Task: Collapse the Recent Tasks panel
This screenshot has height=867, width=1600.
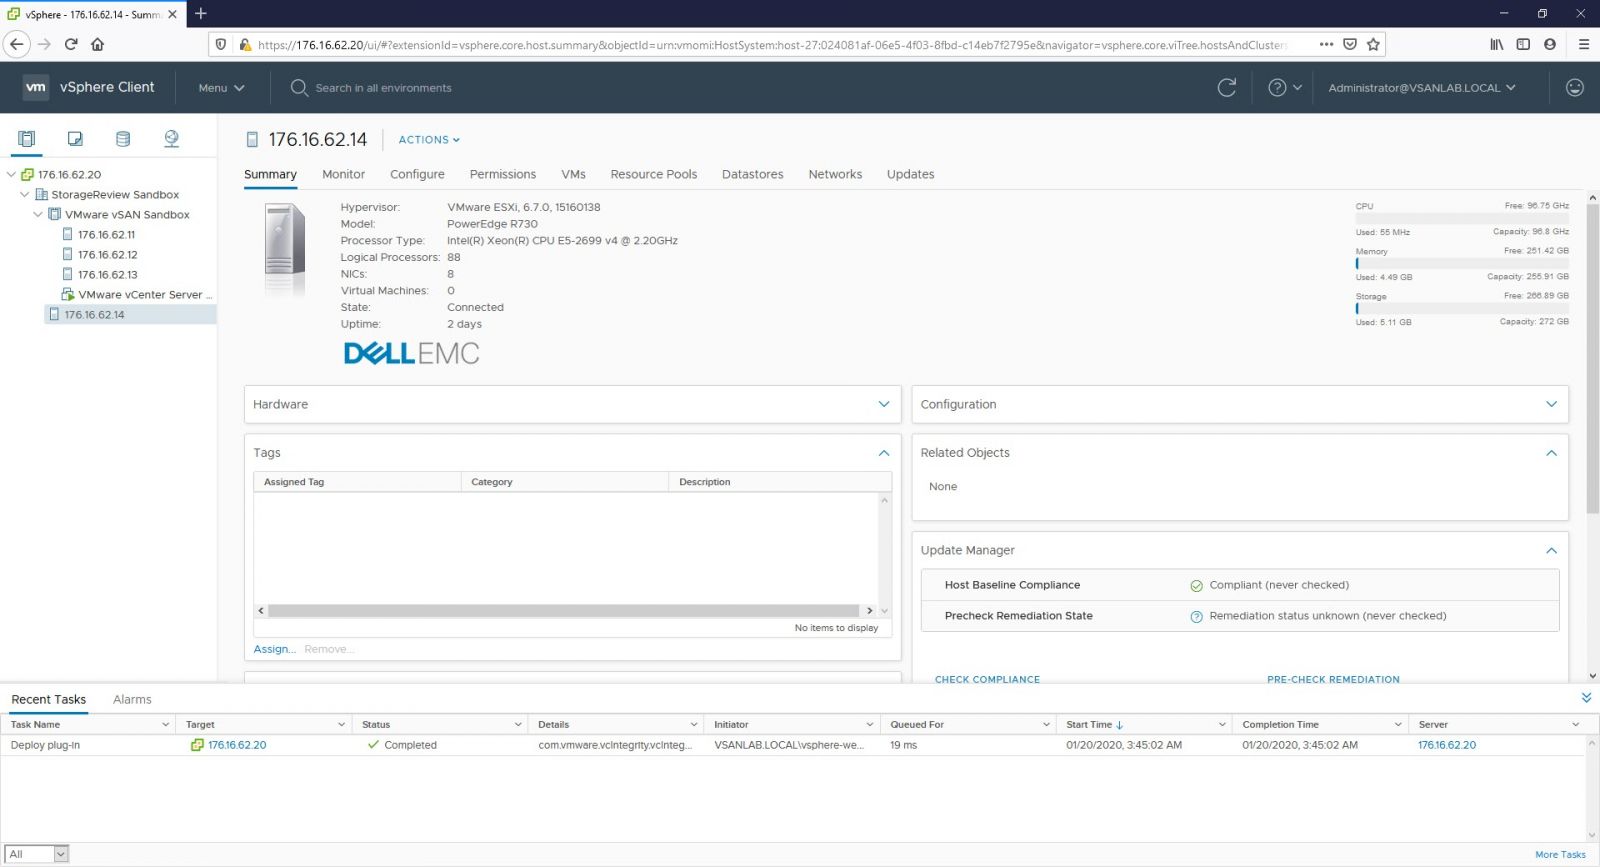Action: [x=1586, y=698]
